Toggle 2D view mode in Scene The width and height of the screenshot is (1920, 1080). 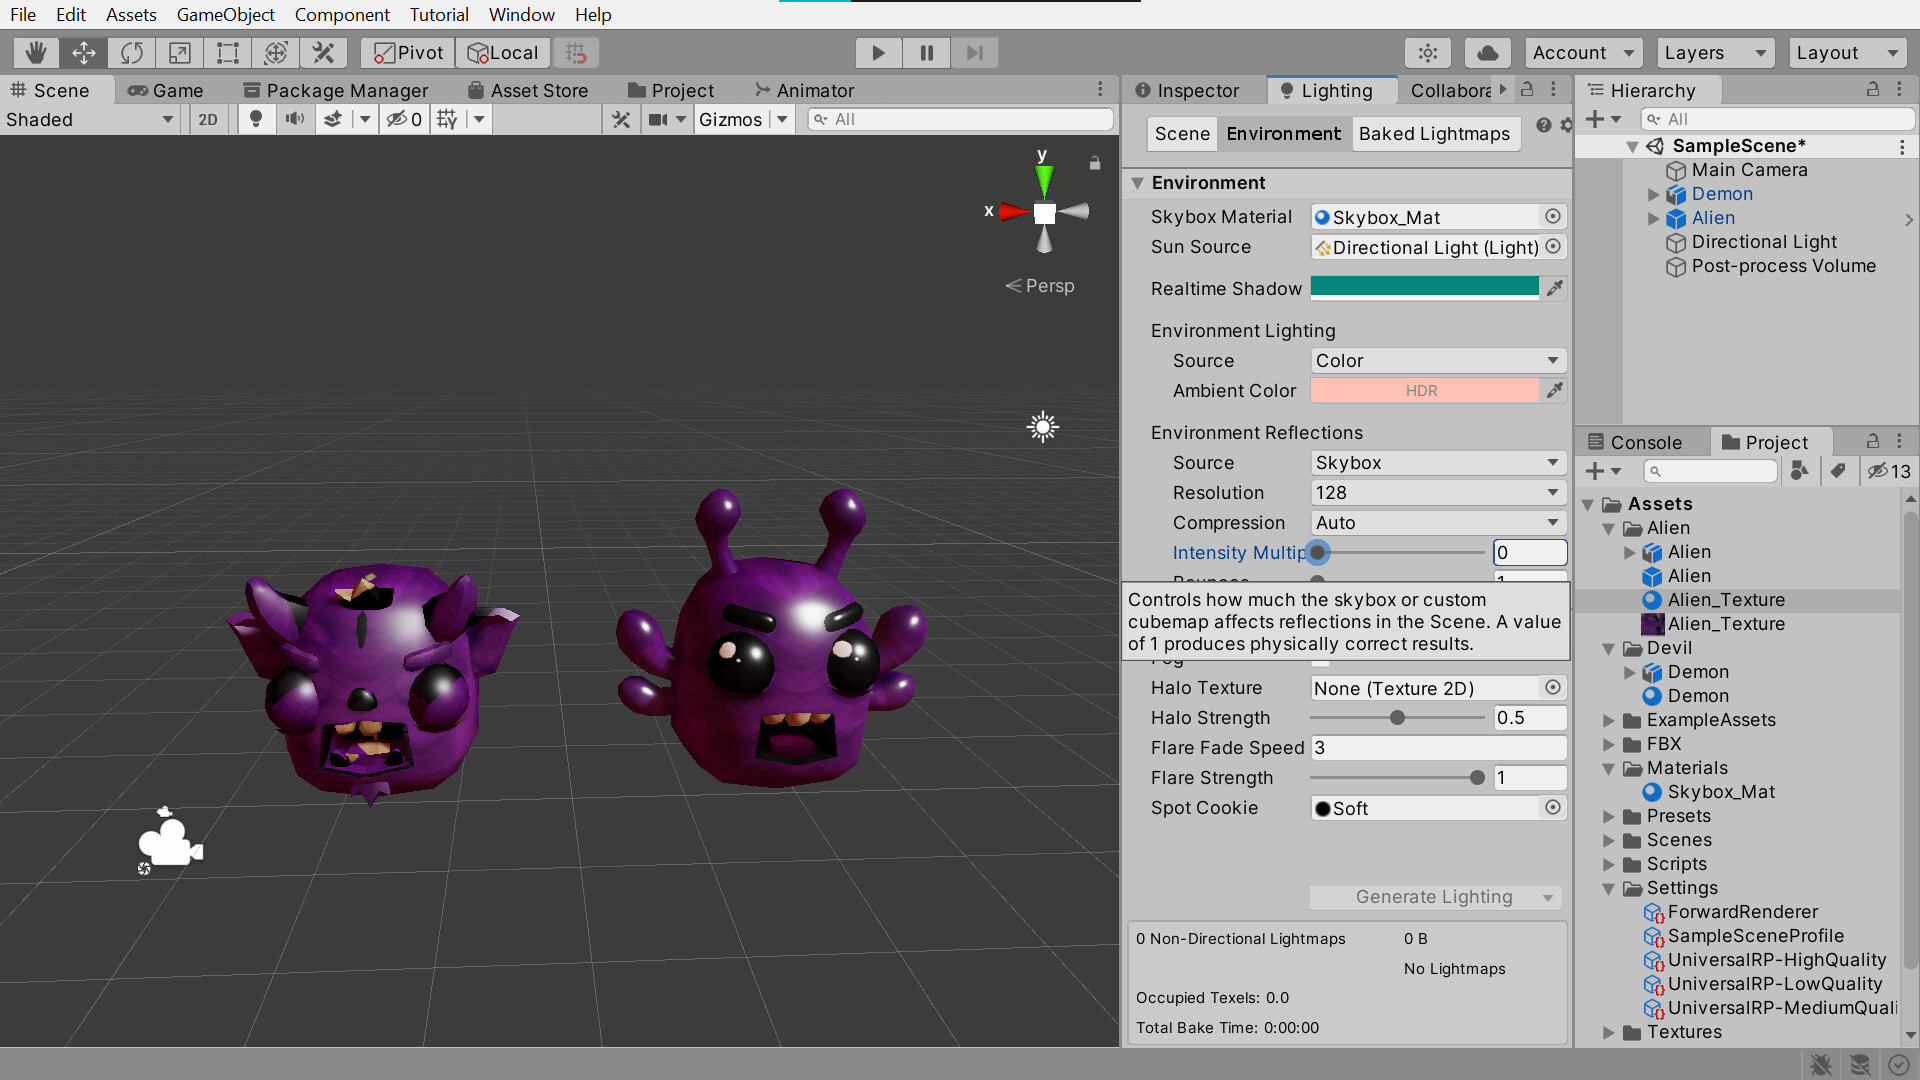pyautogui.click(x=207, y=119)
